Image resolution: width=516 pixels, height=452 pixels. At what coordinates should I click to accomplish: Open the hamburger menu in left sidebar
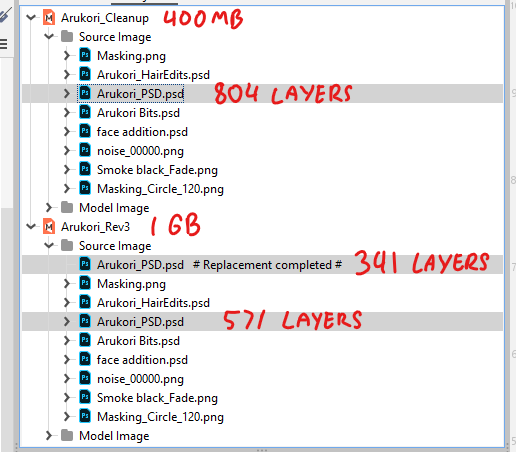(3, 44)
